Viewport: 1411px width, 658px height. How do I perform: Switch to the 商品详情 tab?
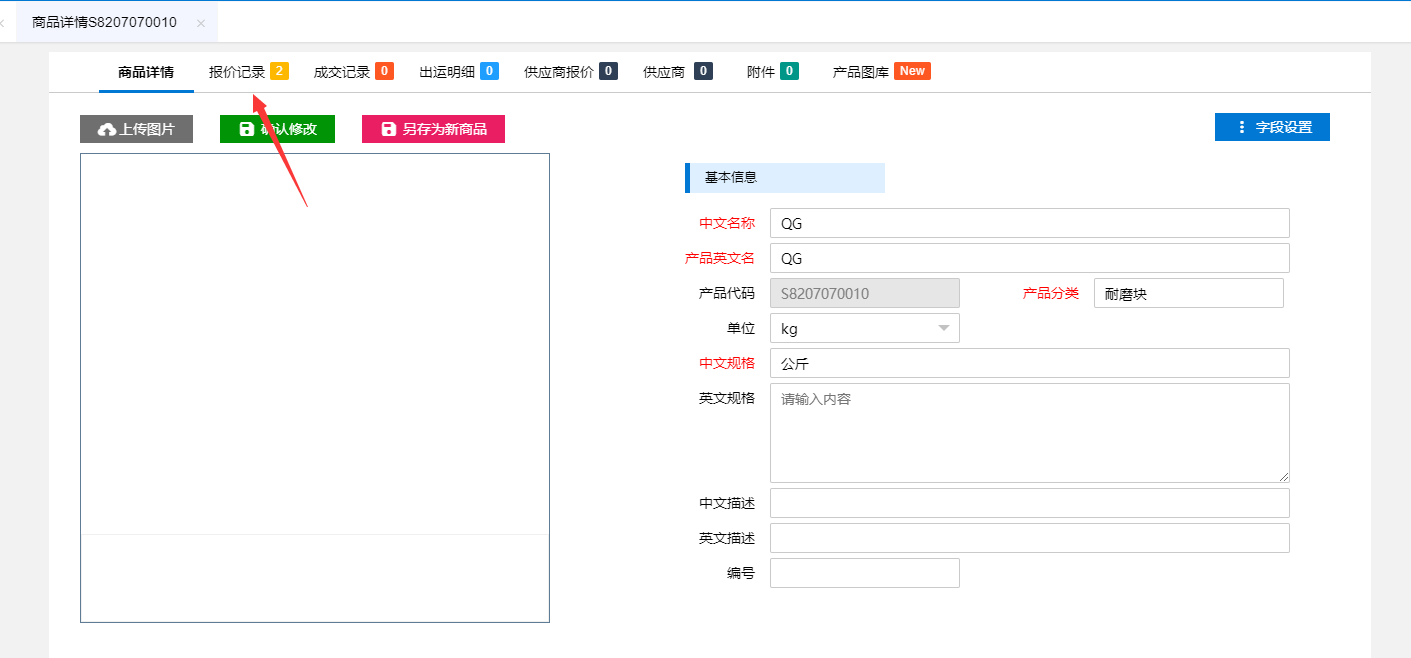pyautogui.click(x=146, y=72)
